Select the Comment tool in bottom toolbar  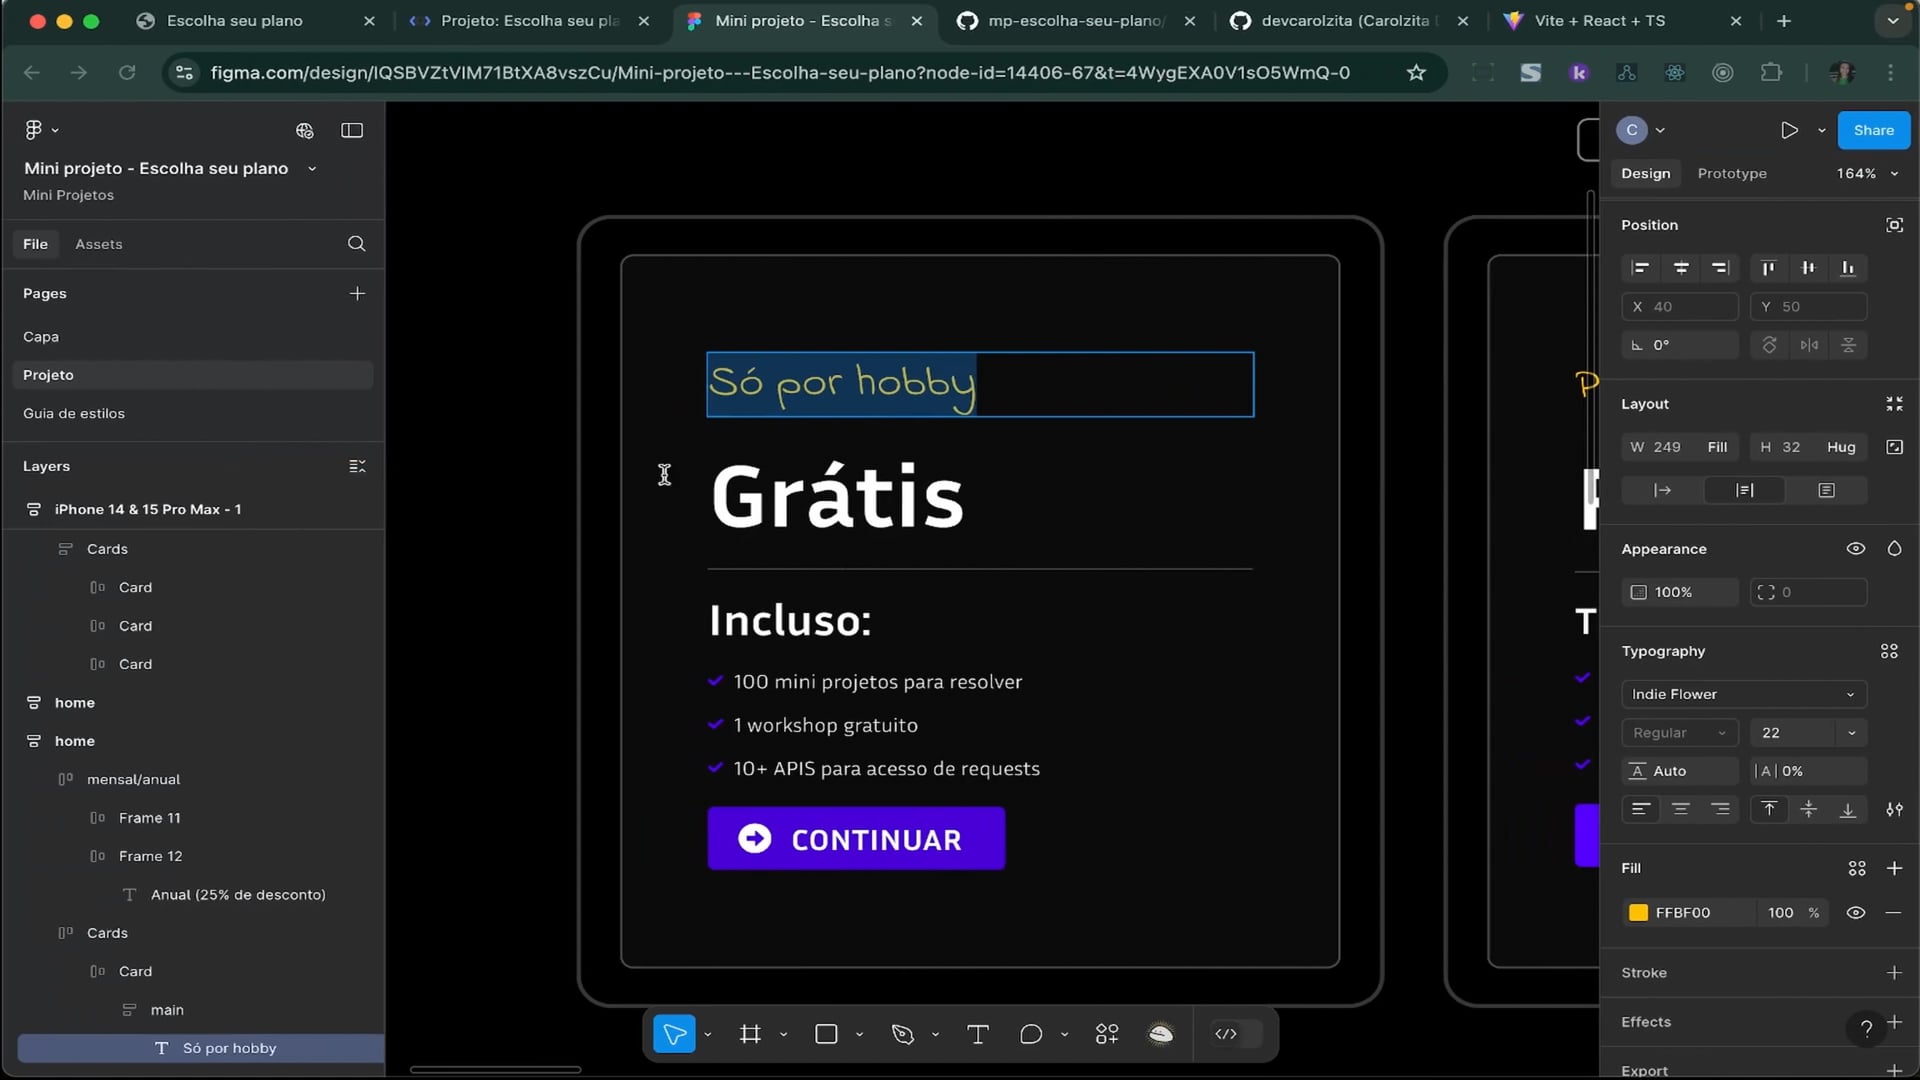[1031, 1034]
